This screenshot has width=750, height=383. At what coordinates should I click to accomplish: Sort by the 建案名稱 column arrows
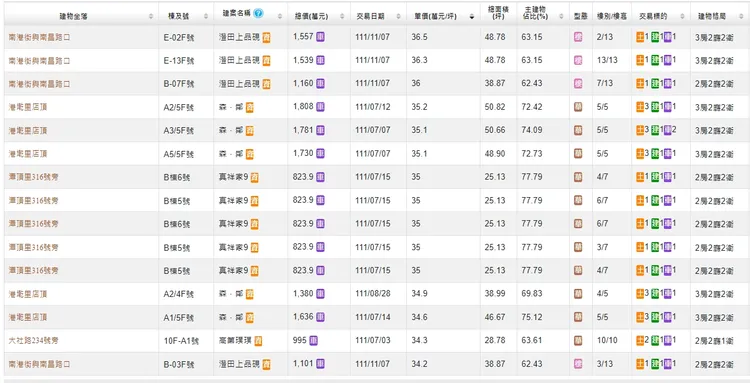[280, 16]
